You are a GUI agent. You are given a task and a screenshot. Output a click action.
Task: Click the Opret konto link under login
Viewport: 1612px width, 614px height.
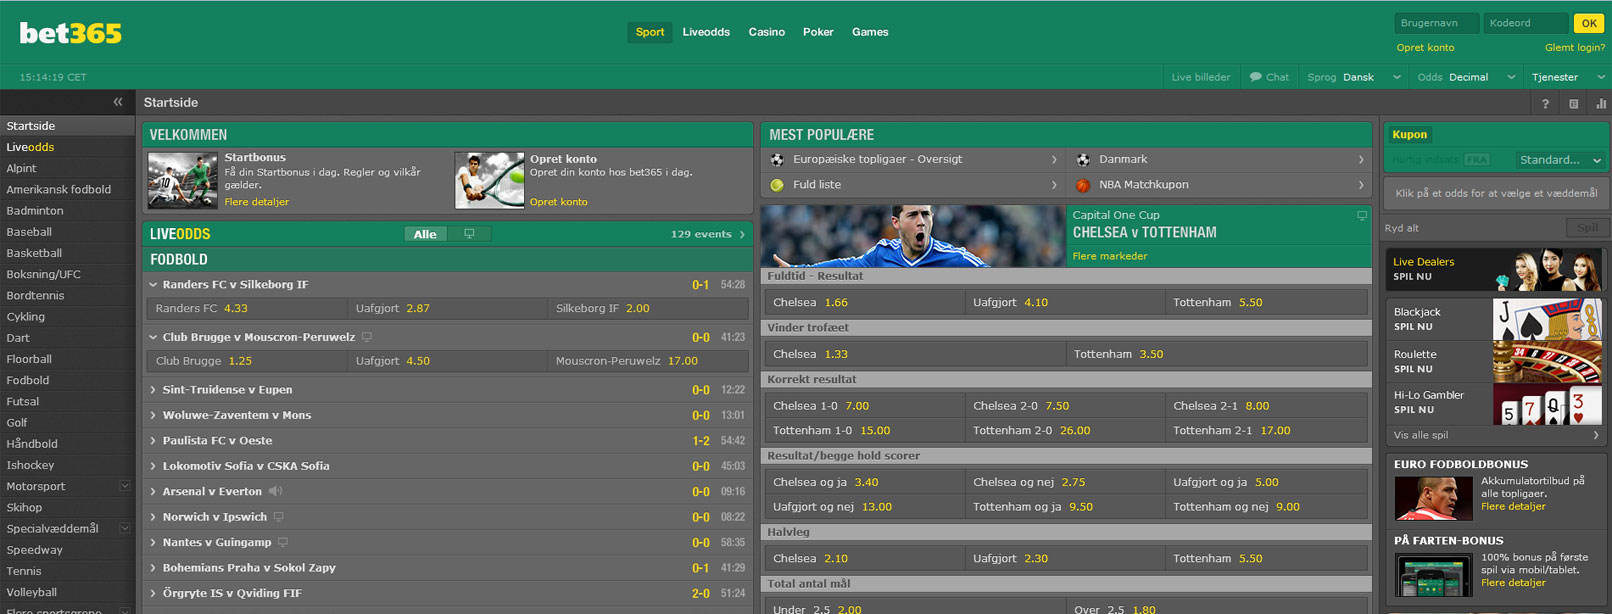[x=1425, y=48]
